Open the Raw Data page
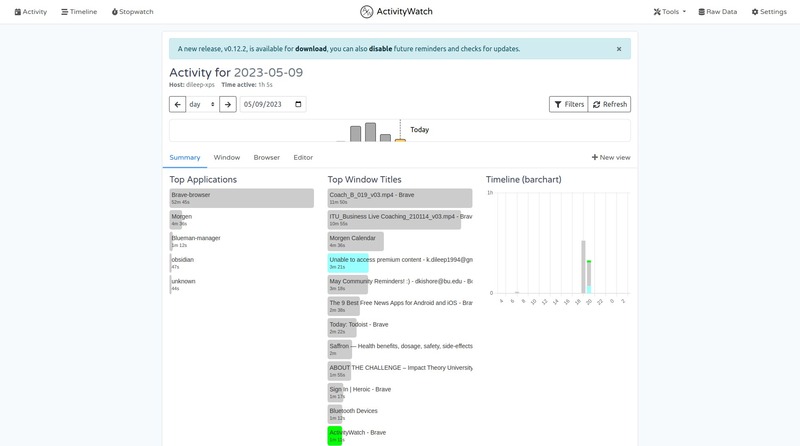 point(717,12)
